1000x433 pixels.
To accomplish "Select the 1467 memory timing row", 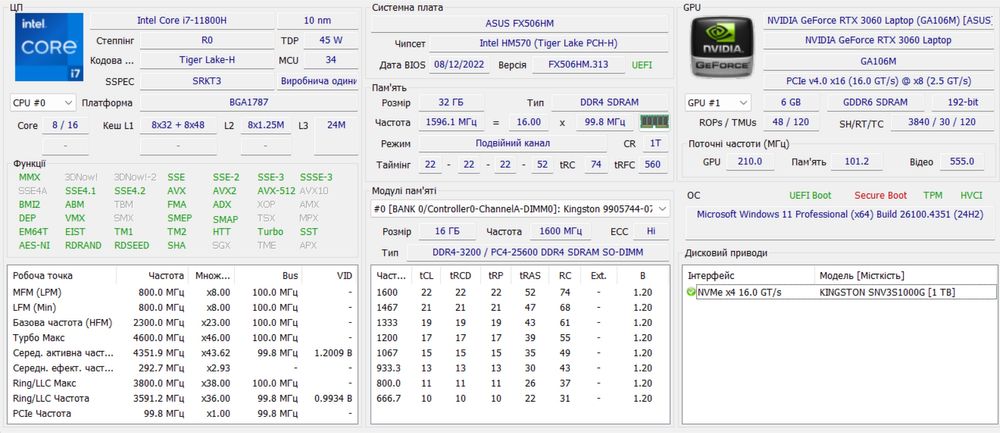I will tap(520, 307).
